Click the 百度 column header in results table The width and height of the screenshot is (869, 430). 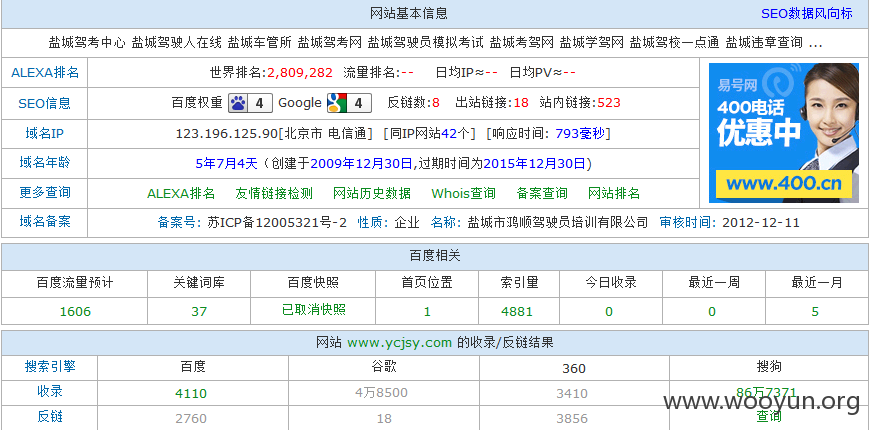coord(193,366)
